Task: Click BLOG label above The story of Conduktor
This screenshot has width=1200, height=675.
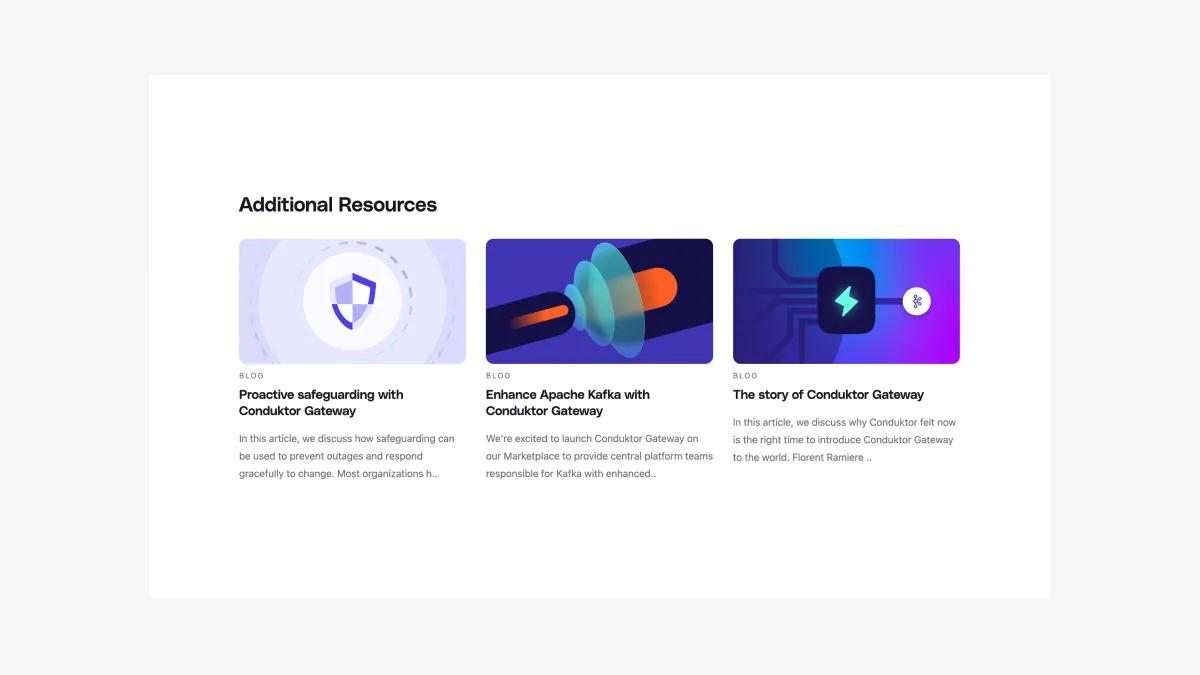Action: pos(746,376)
